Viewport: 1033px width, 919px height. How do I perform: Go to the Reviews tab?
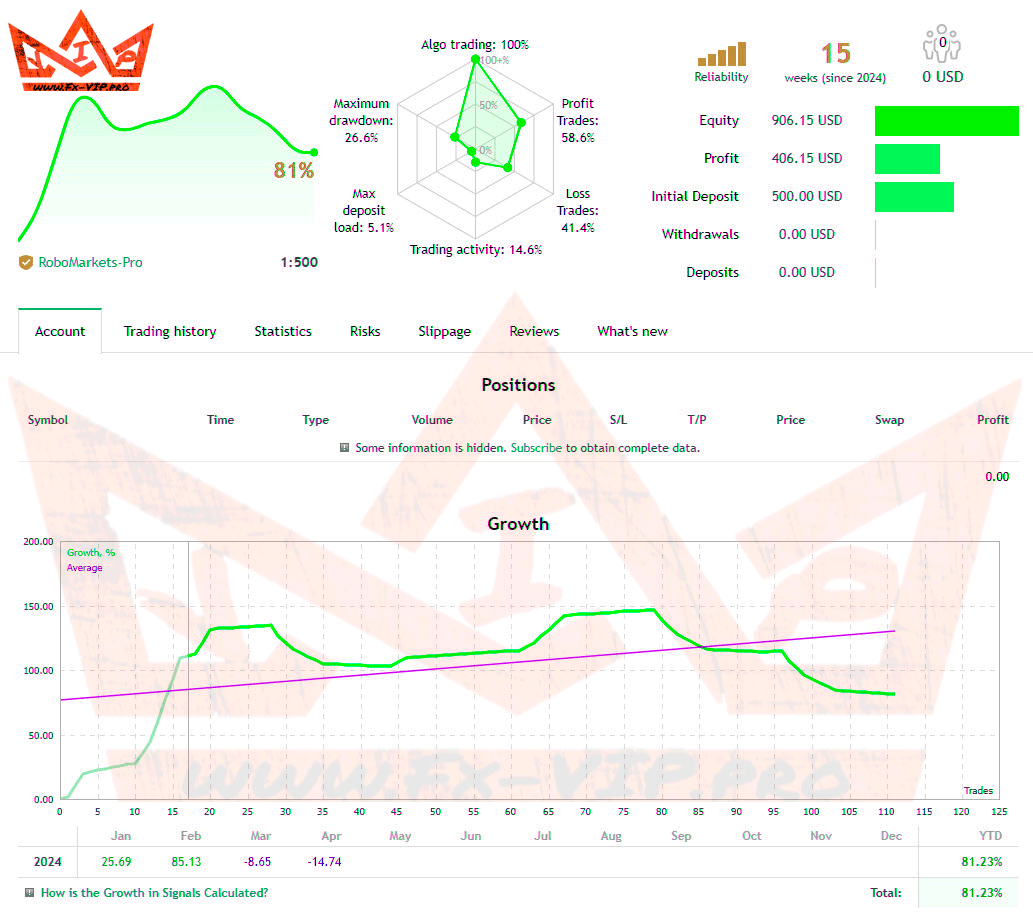[x=534, y=332]
